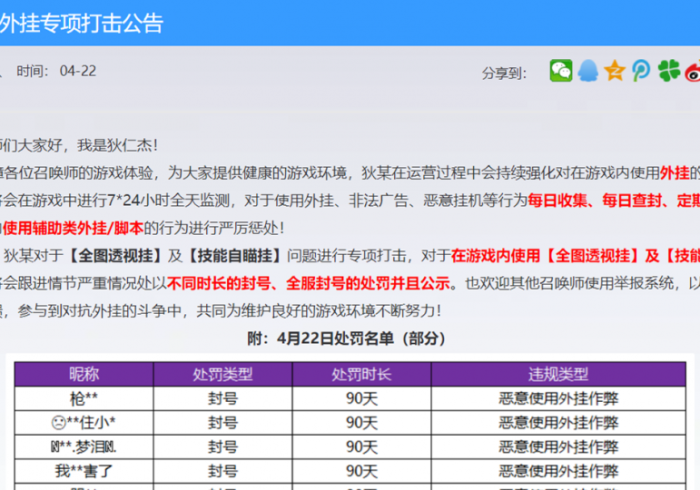Click 90天 in the first table row
The width and height of the screenshot is (700, 490).
[362, 398]
